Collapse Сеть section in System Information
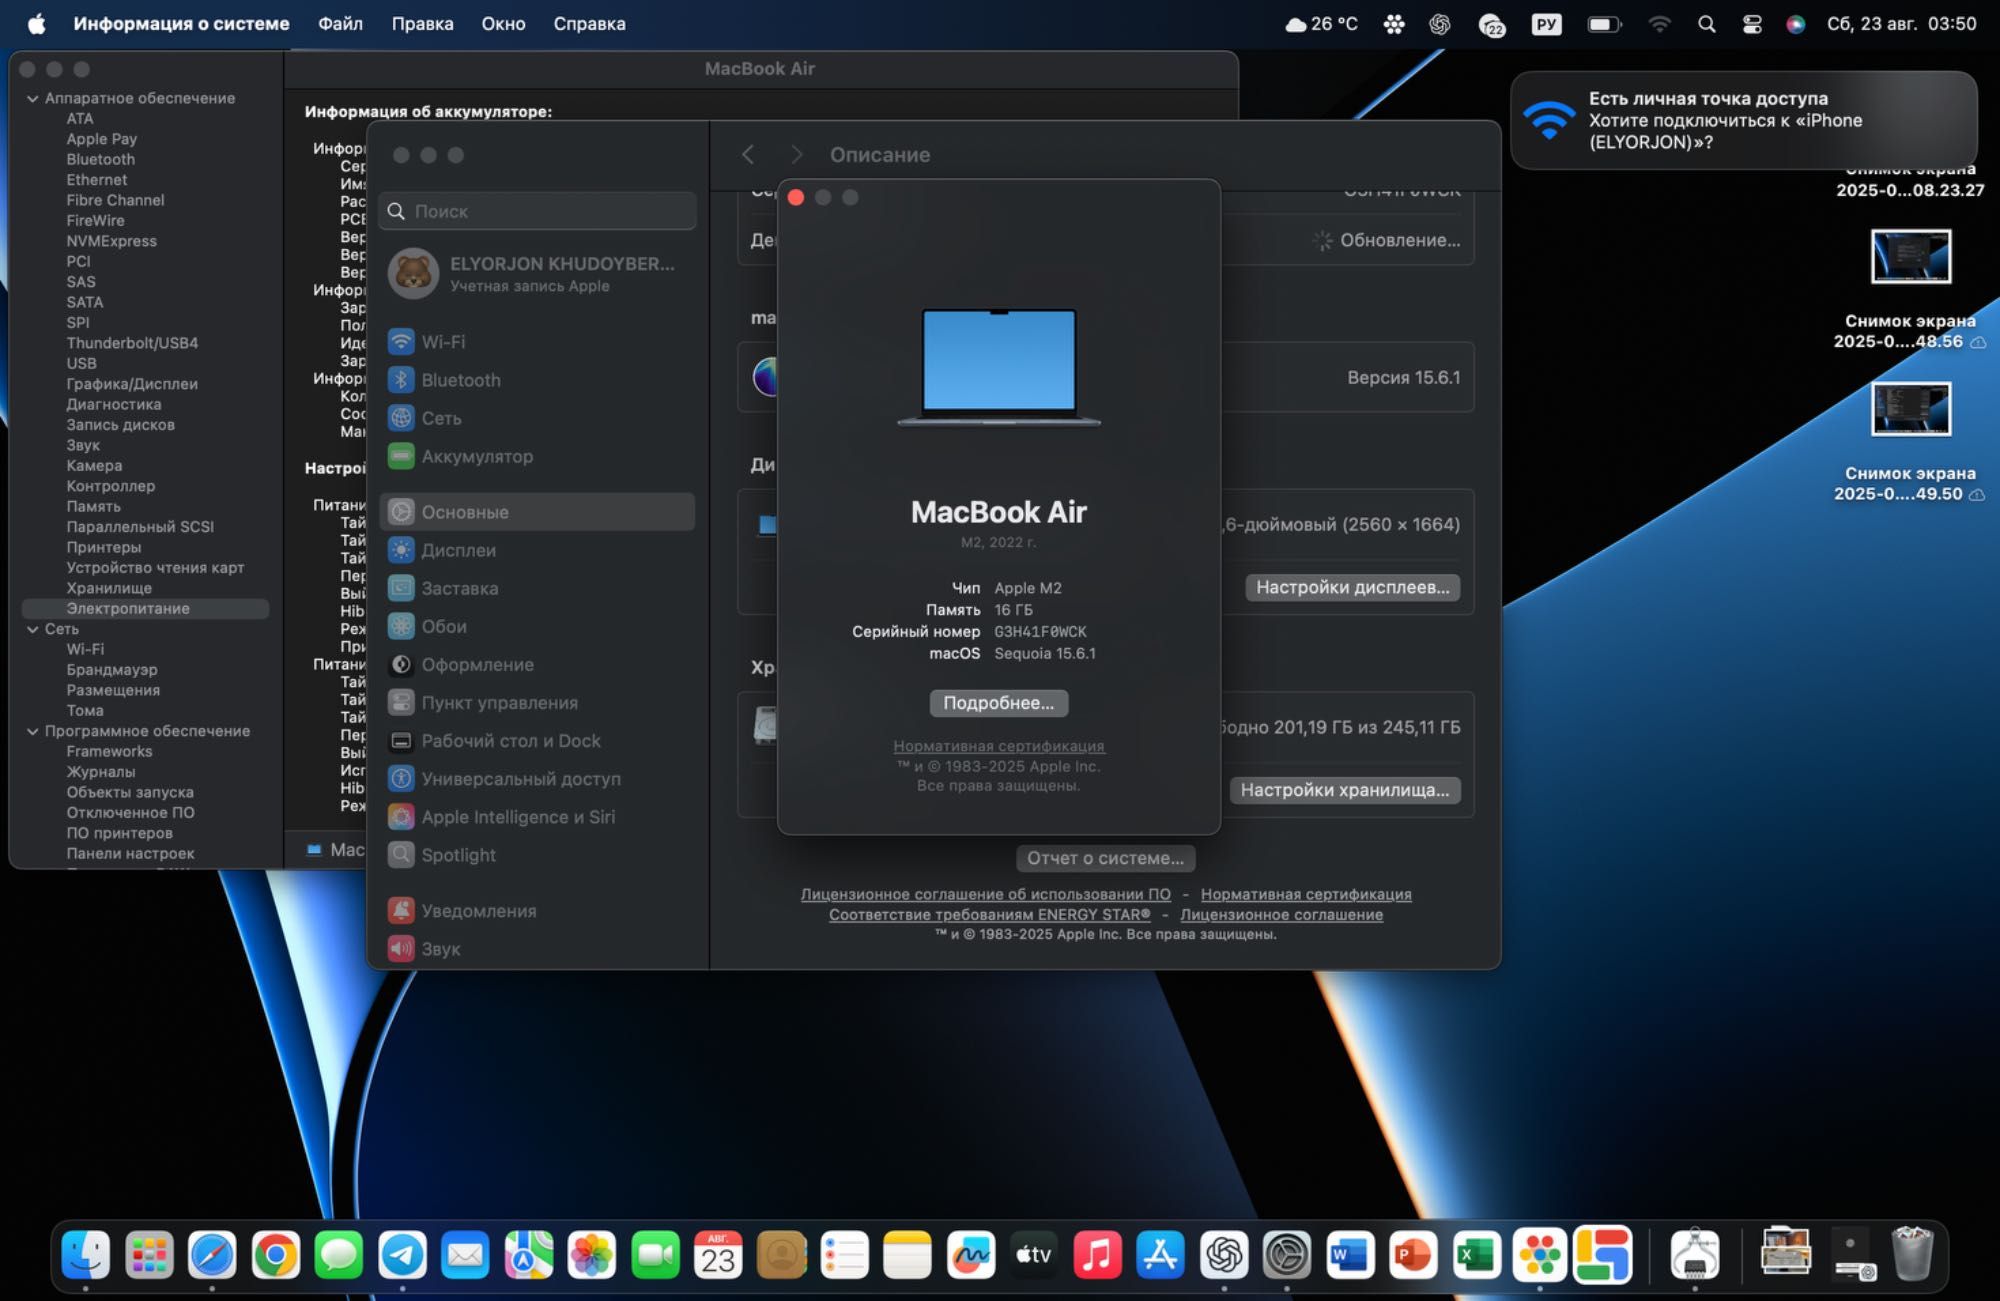Screen dimensions: 2000x1301 (33, 629)
